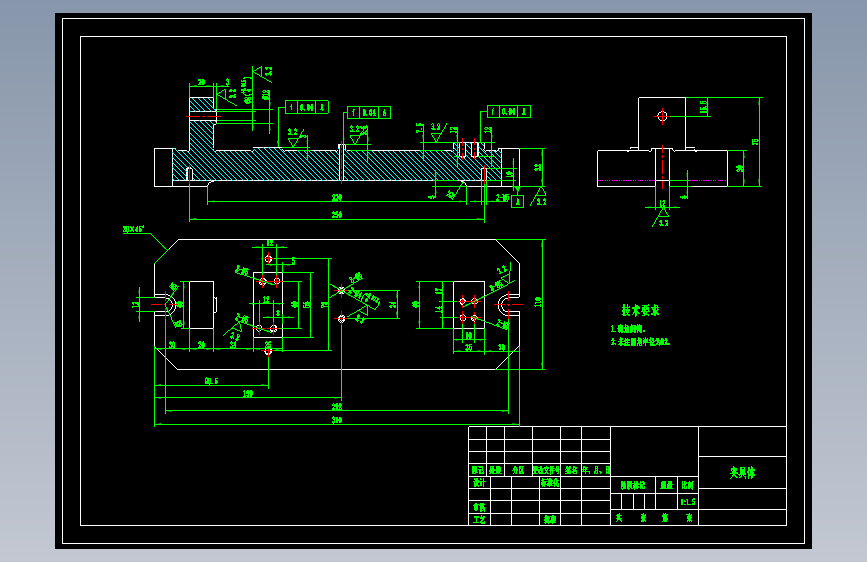Click the 110 width dimension text
Image resolution: width=867 pixels, height=562 pixels.
(x=537, y=302)
